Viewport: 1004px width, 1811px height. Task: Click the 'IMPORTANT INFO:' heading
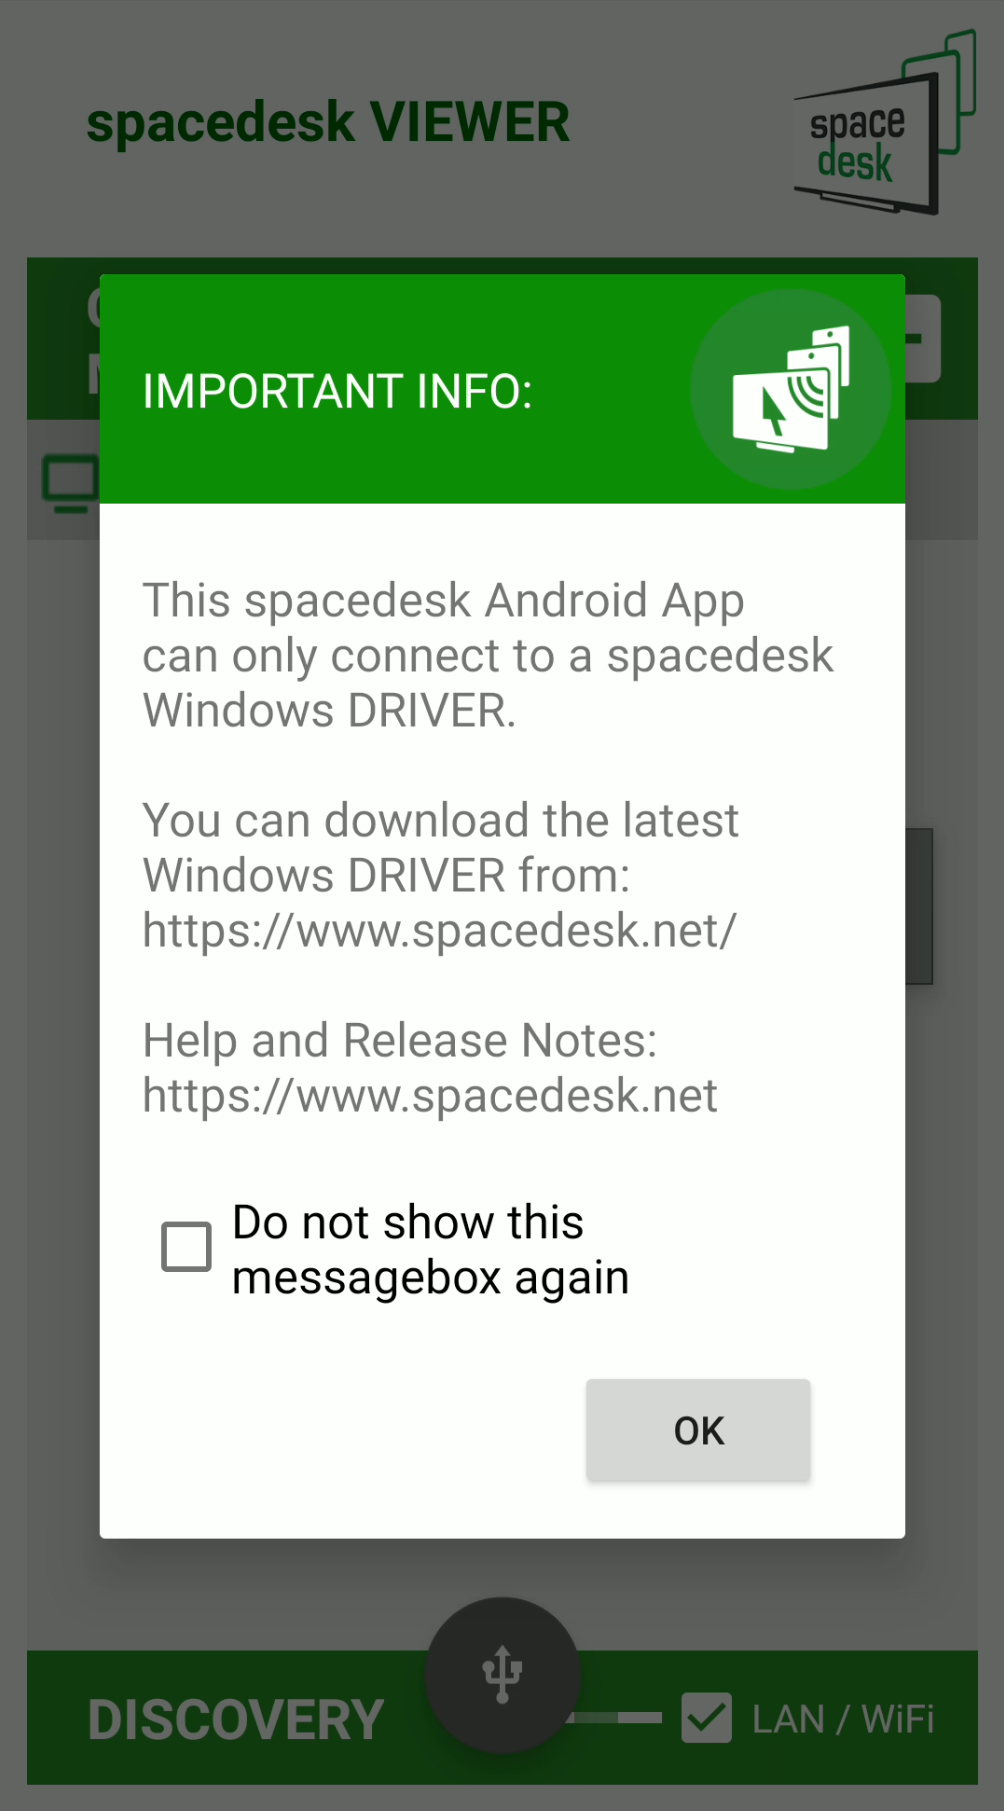pyautogui.click(x=338, y=391)
